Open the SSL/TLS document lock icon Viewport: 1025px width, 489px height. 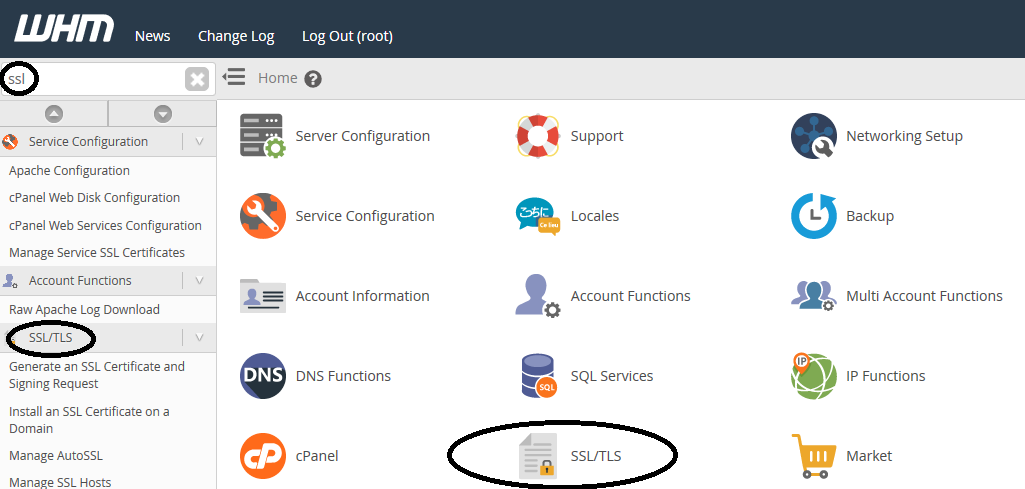(538, 456)
